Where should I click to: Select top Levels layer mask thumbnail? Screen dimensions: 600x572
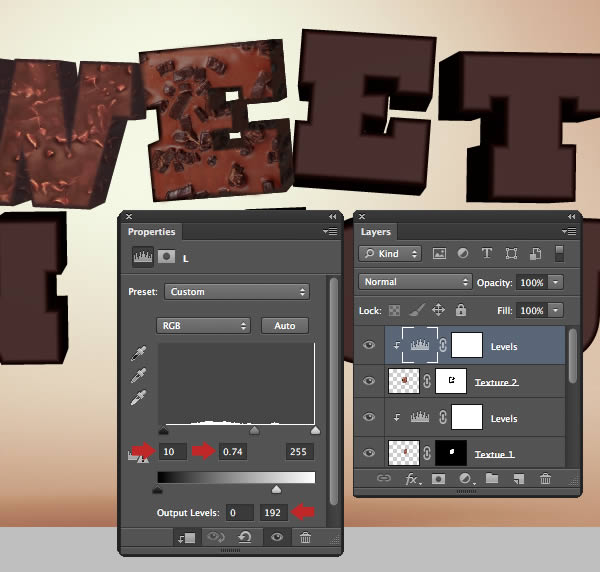(x=467, y=345)
